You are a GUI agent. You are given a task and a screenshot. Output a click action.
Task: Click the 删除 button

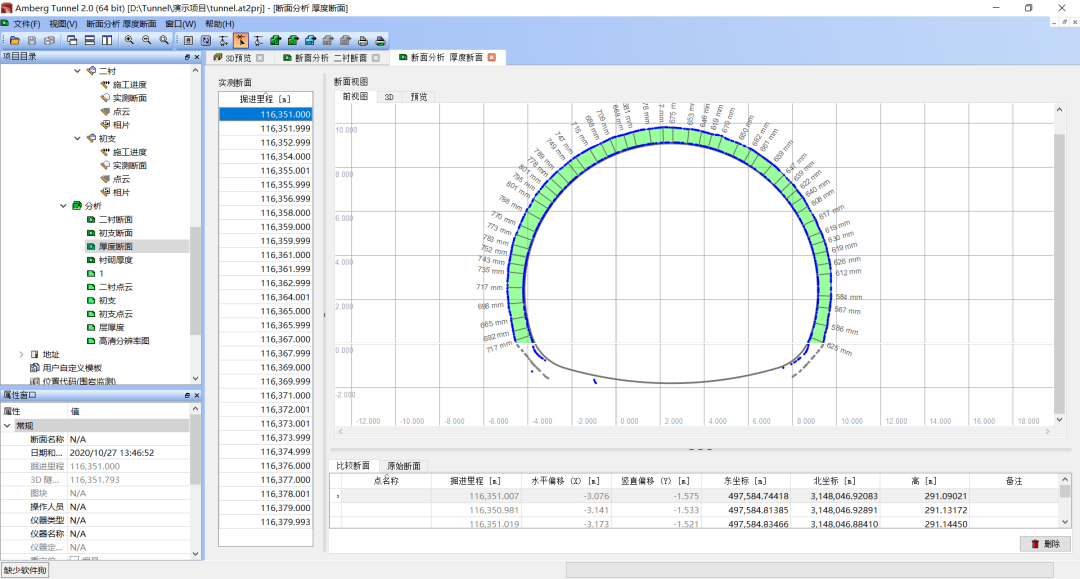[1045, 544]
